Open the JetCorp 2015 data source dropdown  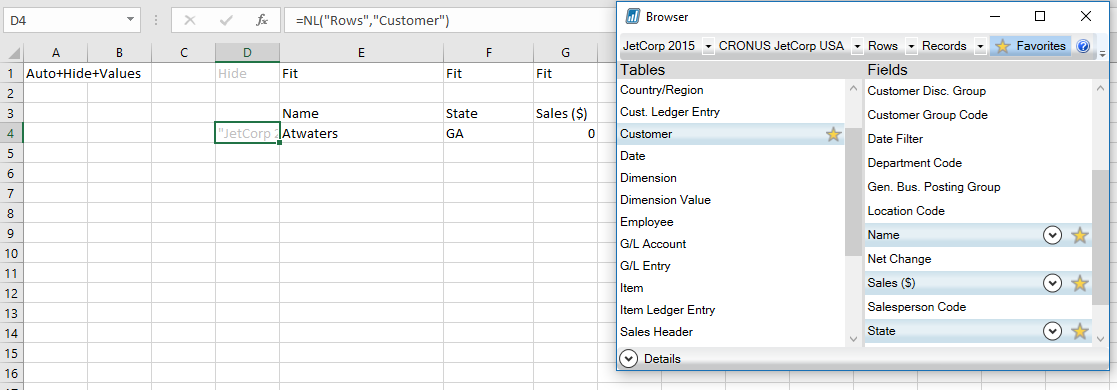coord(708,46)
